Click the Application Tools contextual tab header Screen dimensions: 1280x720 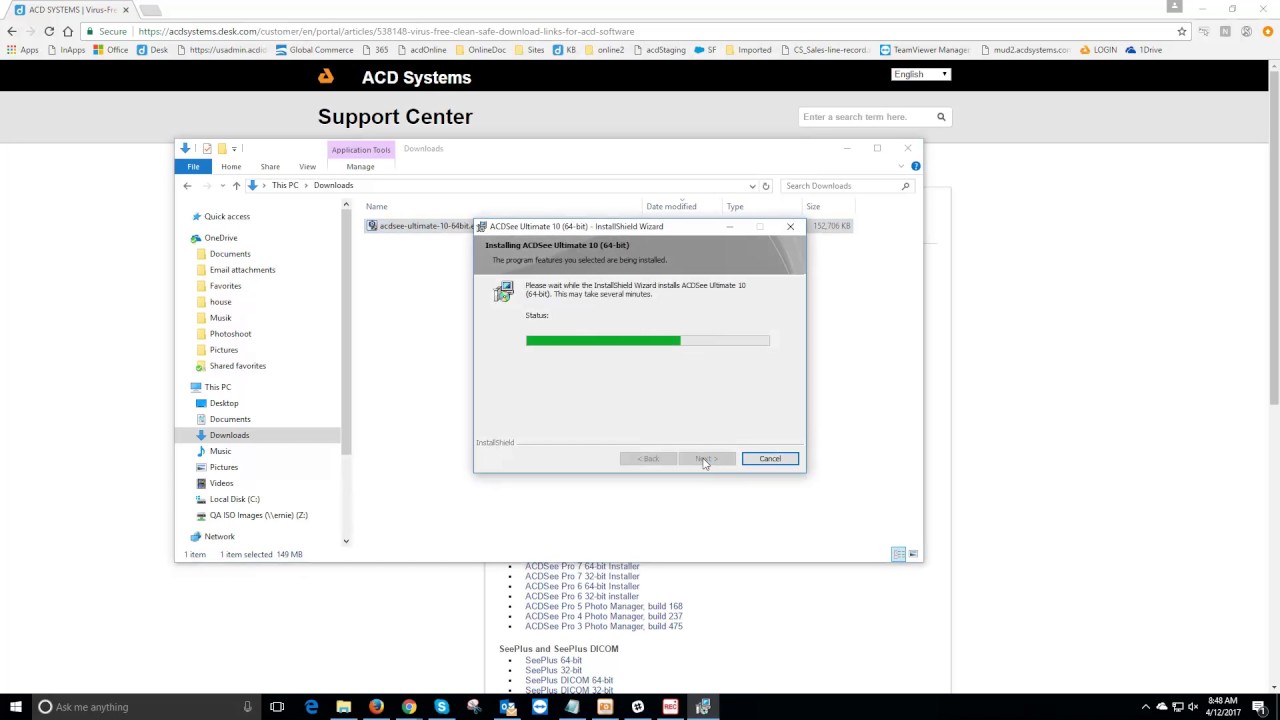click(361, 149)
